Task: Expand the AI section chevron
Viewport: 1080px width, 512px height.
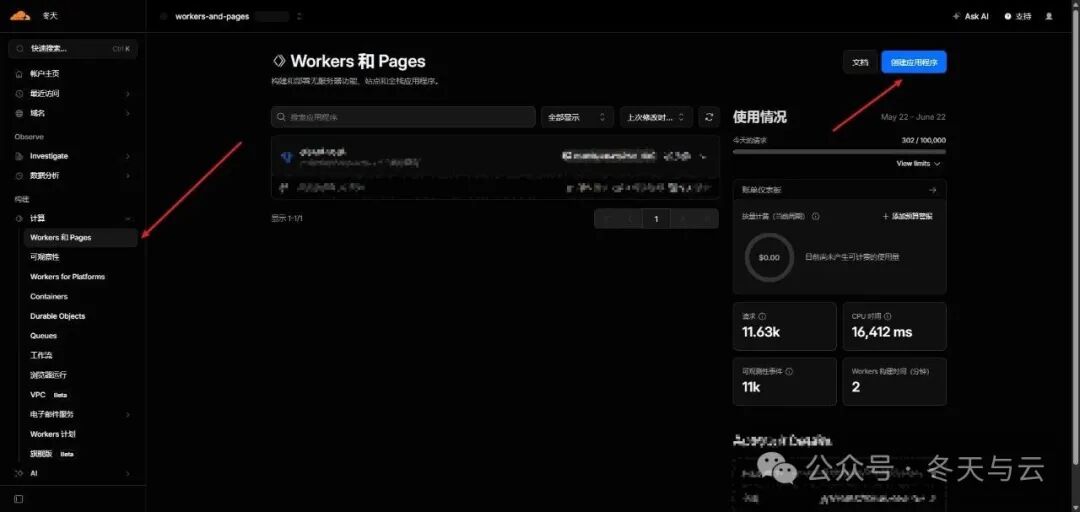Action: click(128, 474)
